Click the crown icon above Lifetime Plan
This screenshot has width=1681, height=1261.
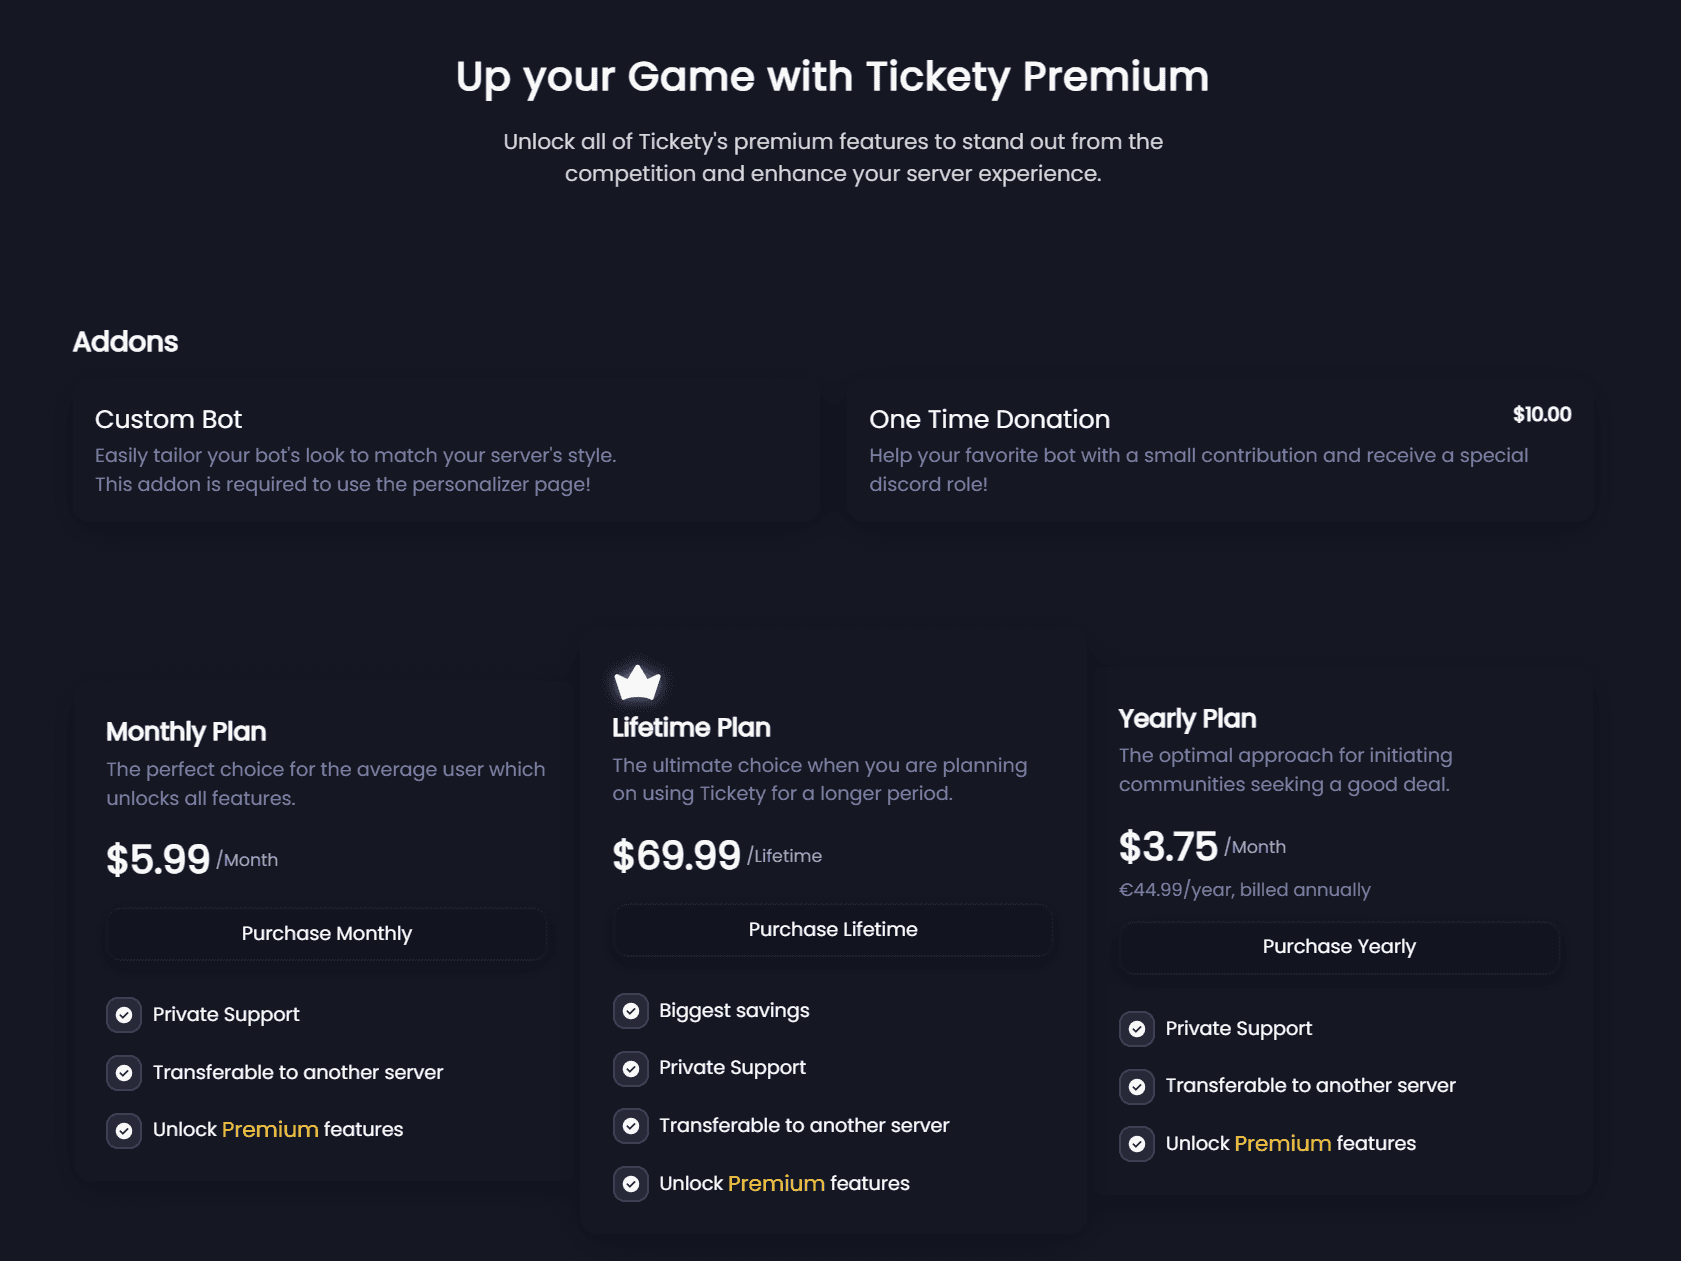tap(636, 682)
